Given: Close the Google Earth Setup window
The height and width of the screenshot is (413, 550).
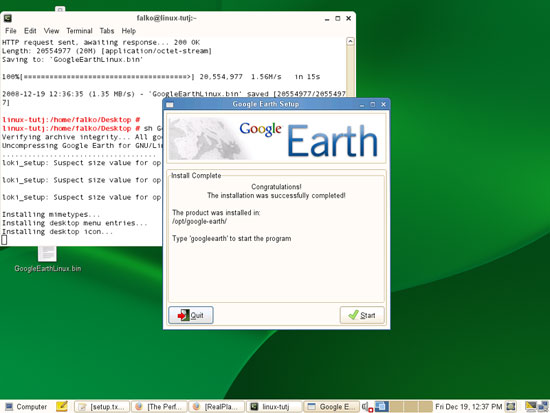Looking at the screenshot, I should [x=383, y=104].
